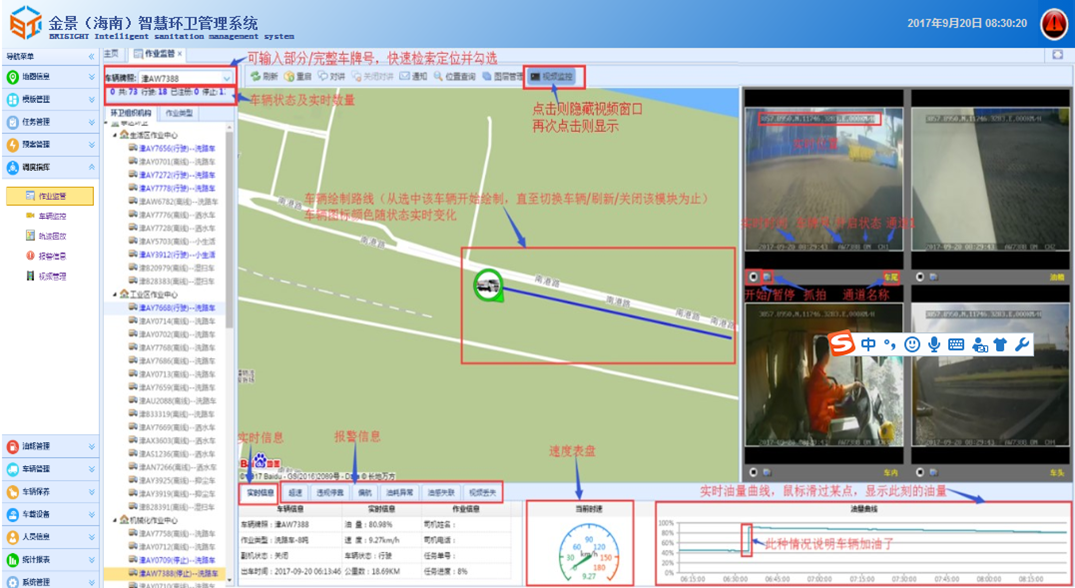This screenshot has width=1075, height=588.
Task: Toggle play/pause on the 车头 video channel
Action: (920, 472)
